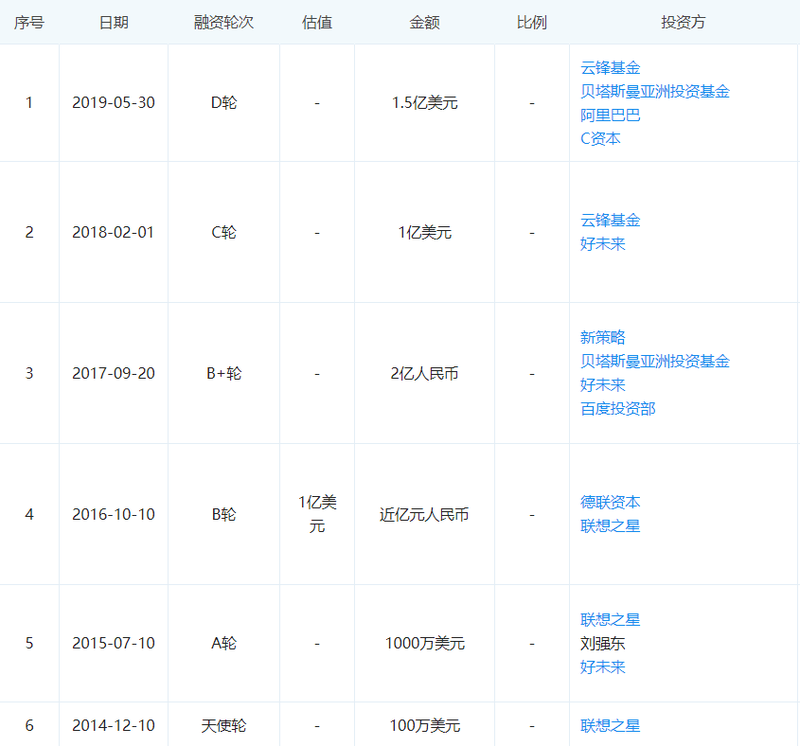Viewport: 800px width, 746px height.
Task: Select the 近亿元人民币 amount cell
Action: 424,514
